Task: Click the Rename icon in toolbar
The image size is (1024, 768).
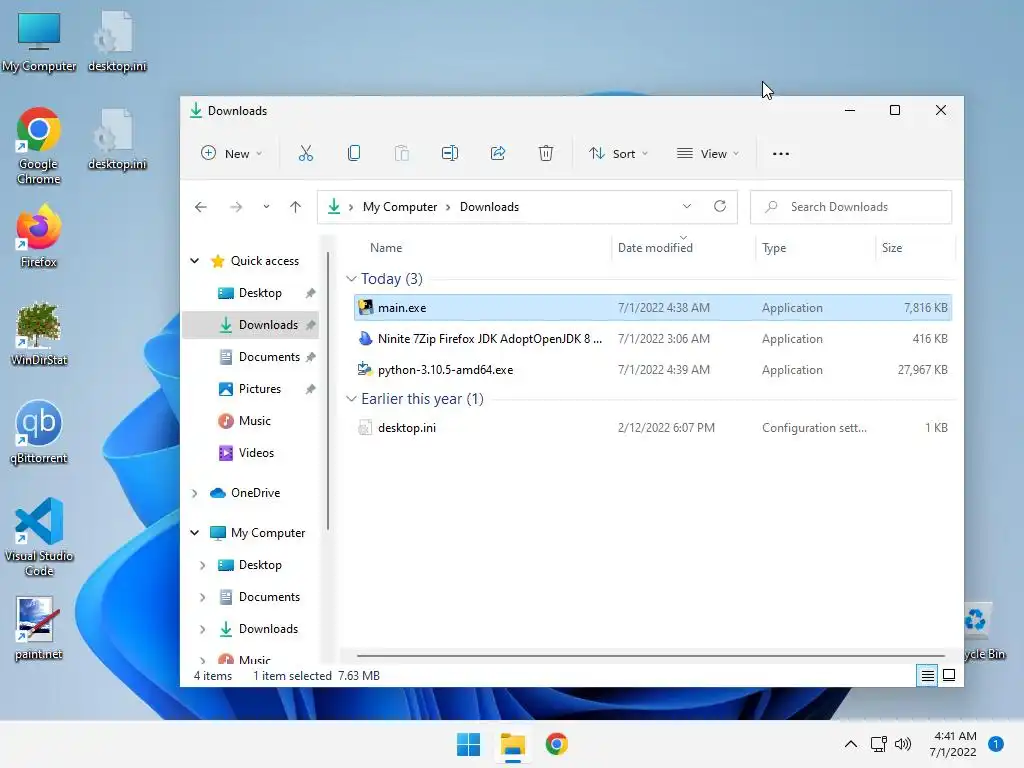Action: [450, 153]
